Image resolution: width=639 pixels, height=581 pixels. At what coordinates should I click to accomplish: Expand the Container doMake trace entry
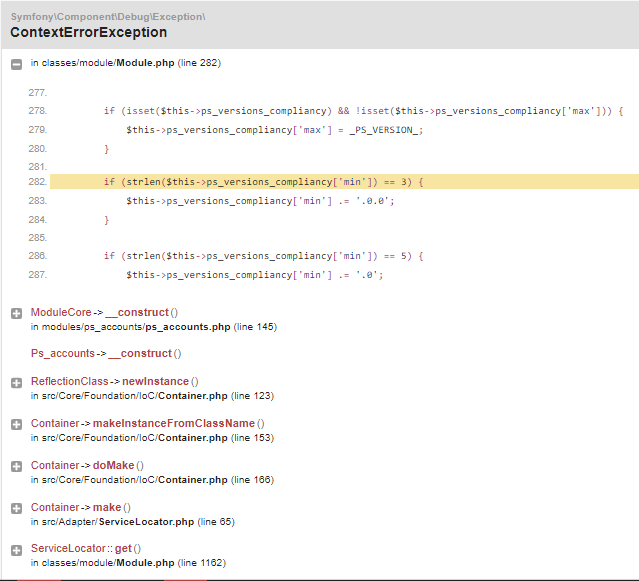pyautogui.click(x=16, y=467)
